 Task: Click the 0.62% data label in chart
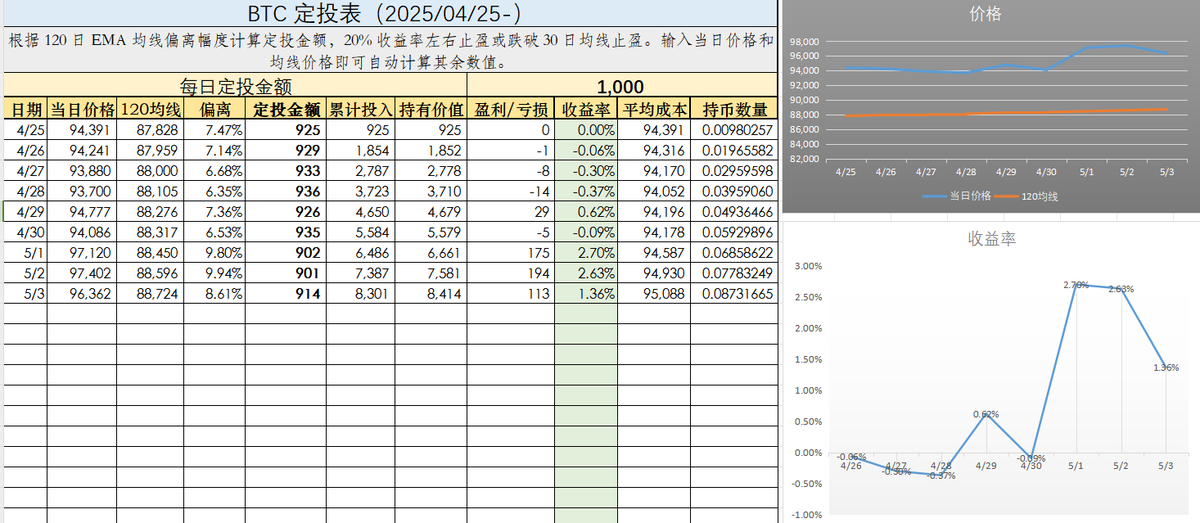[986, 413]
